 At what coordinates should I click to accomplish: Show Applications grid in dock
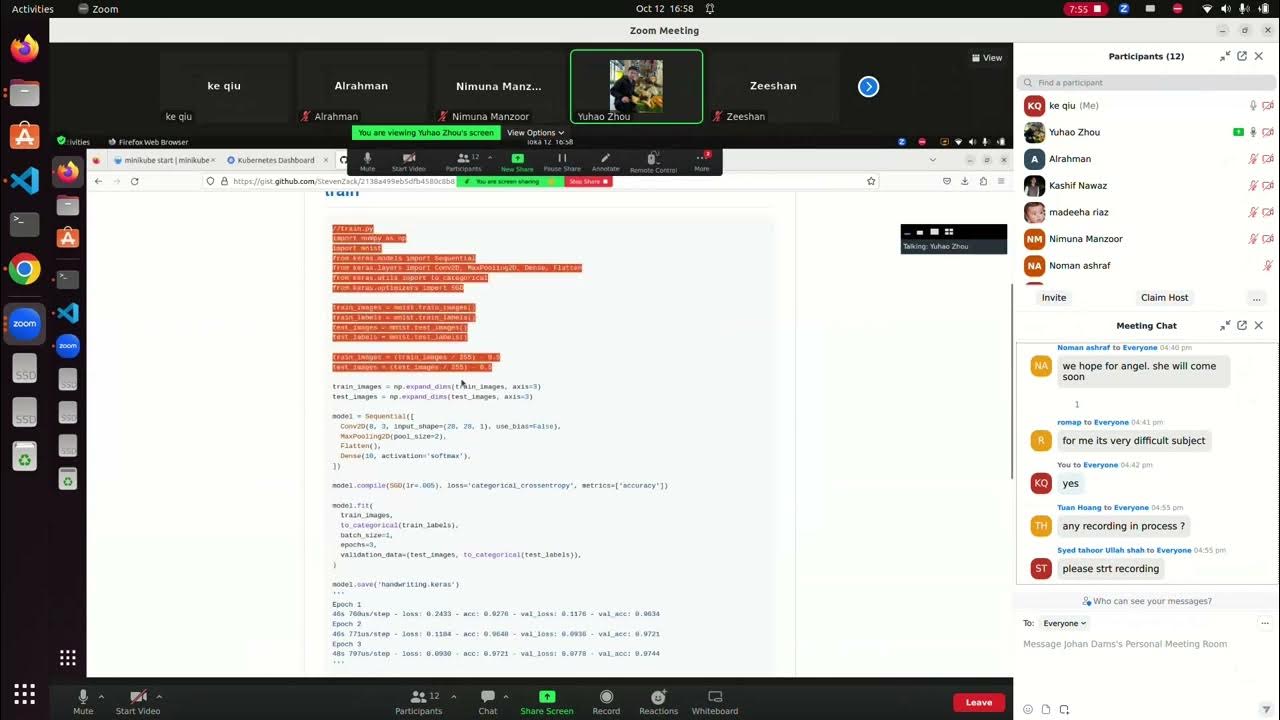(x=25, y=693)
